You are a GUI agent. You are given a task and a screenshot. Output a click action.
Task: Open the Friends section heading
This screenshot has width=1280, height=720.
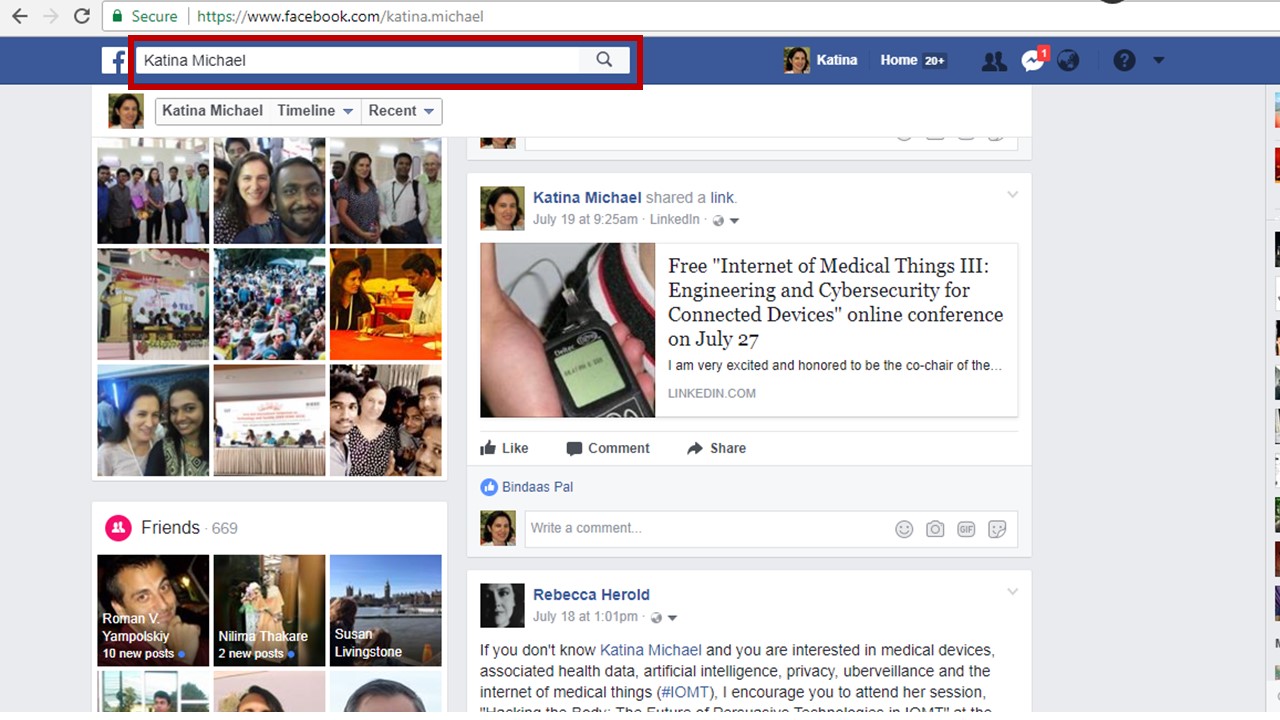pos(170,528)
